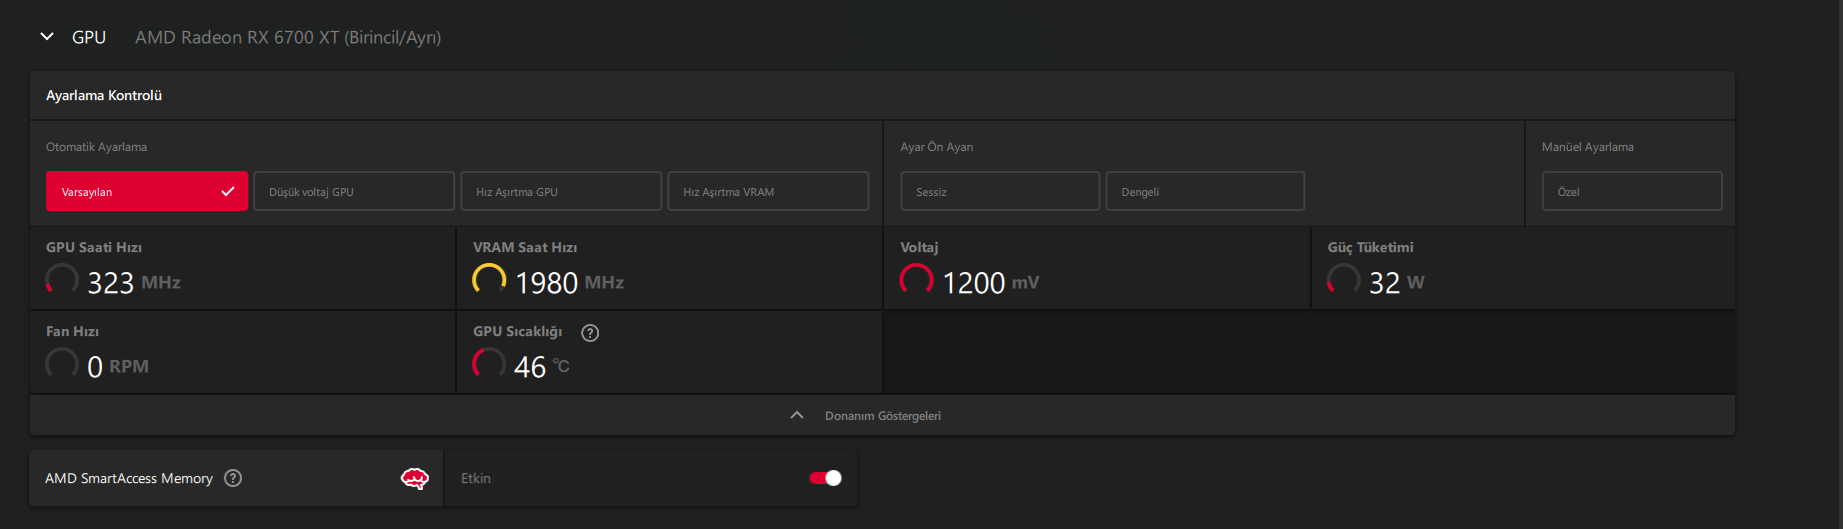Choose Hız Aşırtma GPU option
This screenshot has width=1843, height=529.
[x=561, y=191]
